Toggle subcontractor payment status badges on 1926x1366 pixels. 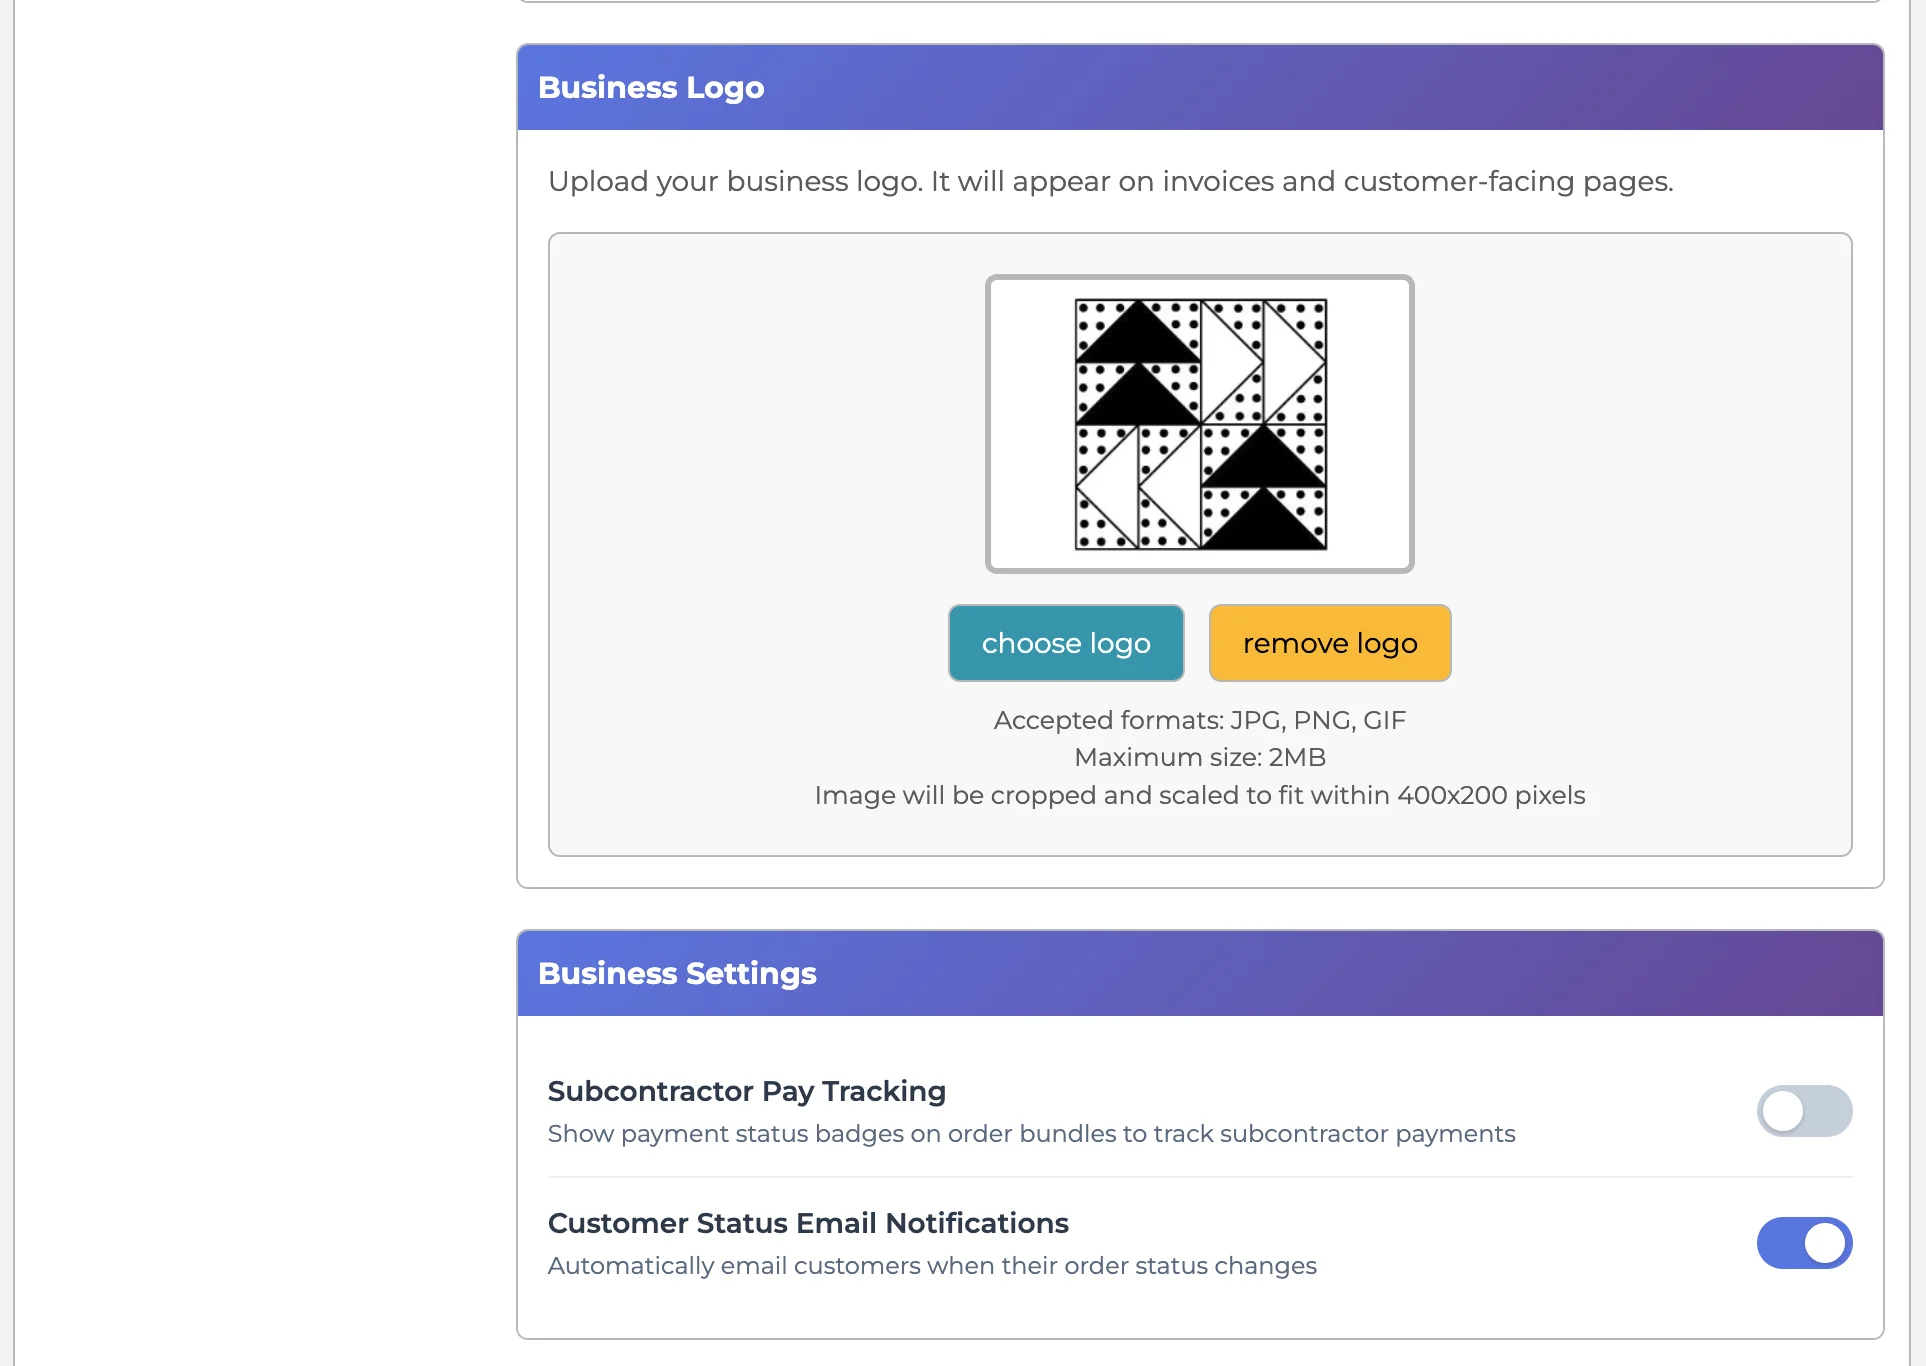(1803, 1111)
